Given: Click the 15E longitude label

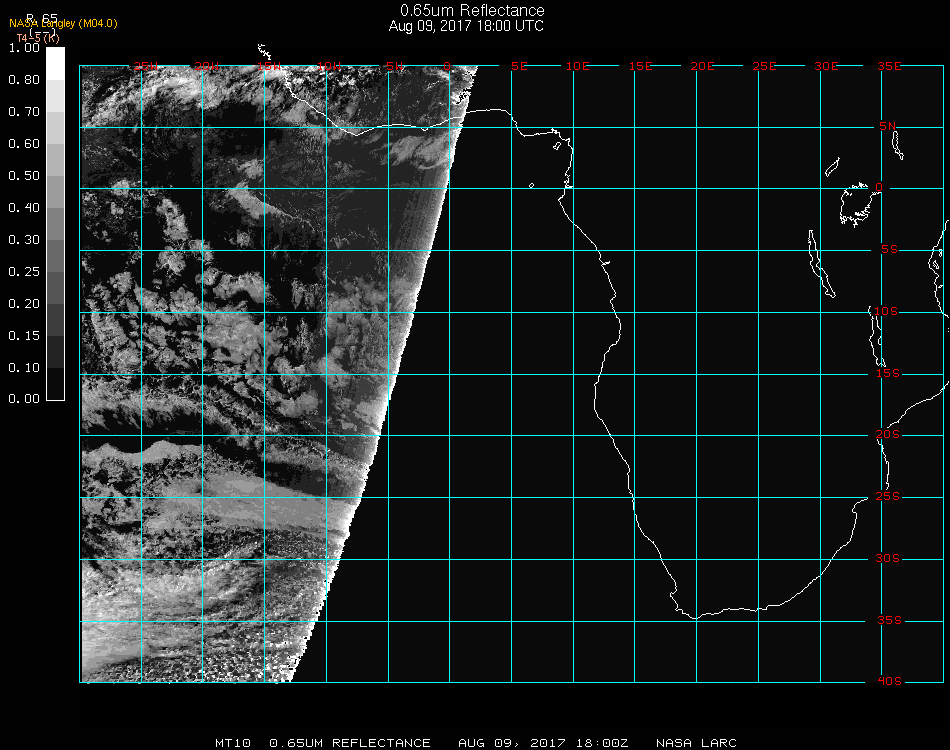Looking at the screenshot, I should pos(640,67).
